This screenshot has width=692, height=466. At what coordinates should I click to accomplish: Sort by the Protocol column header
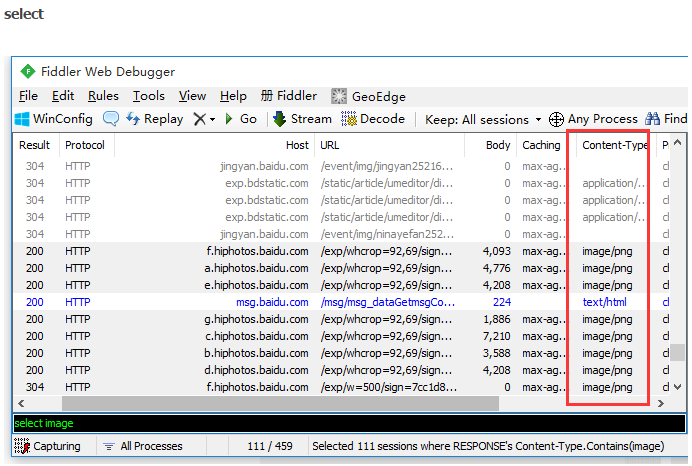coord(85,145)
